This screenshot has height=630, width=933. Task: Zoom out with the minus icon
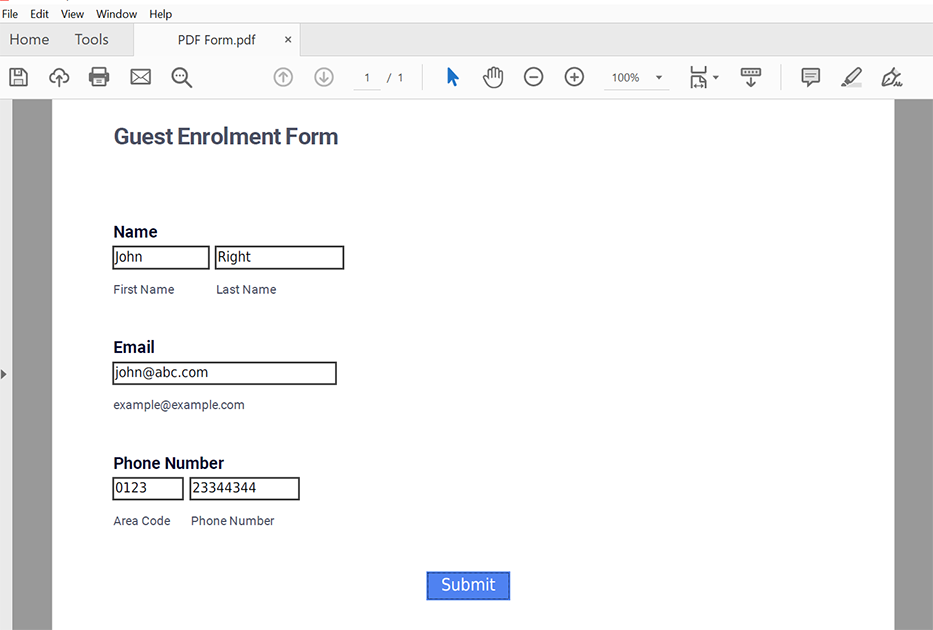coord(534,77)
